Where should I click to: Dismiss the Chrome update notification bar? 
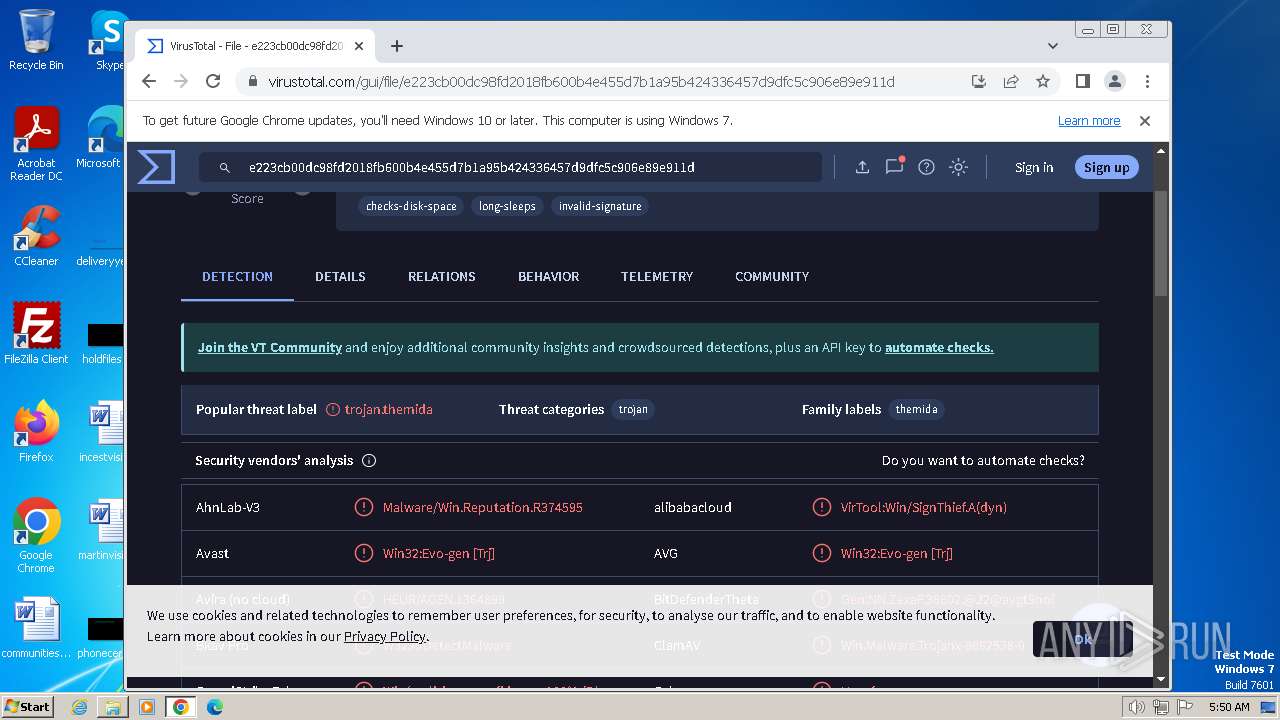[x=1145, y=121]
